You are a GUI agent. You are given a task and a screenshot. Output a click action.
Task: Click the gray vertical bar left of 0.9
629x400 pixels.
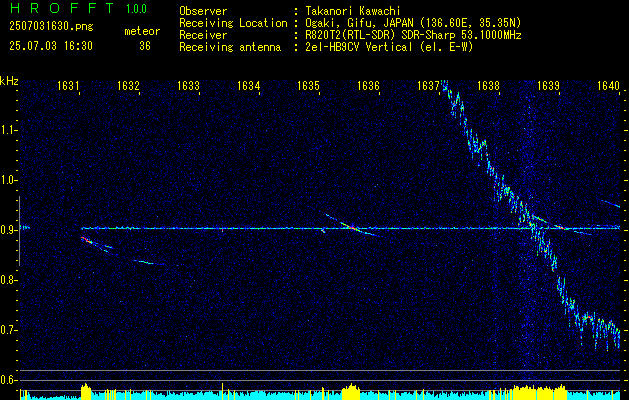(x=19, y=231)
